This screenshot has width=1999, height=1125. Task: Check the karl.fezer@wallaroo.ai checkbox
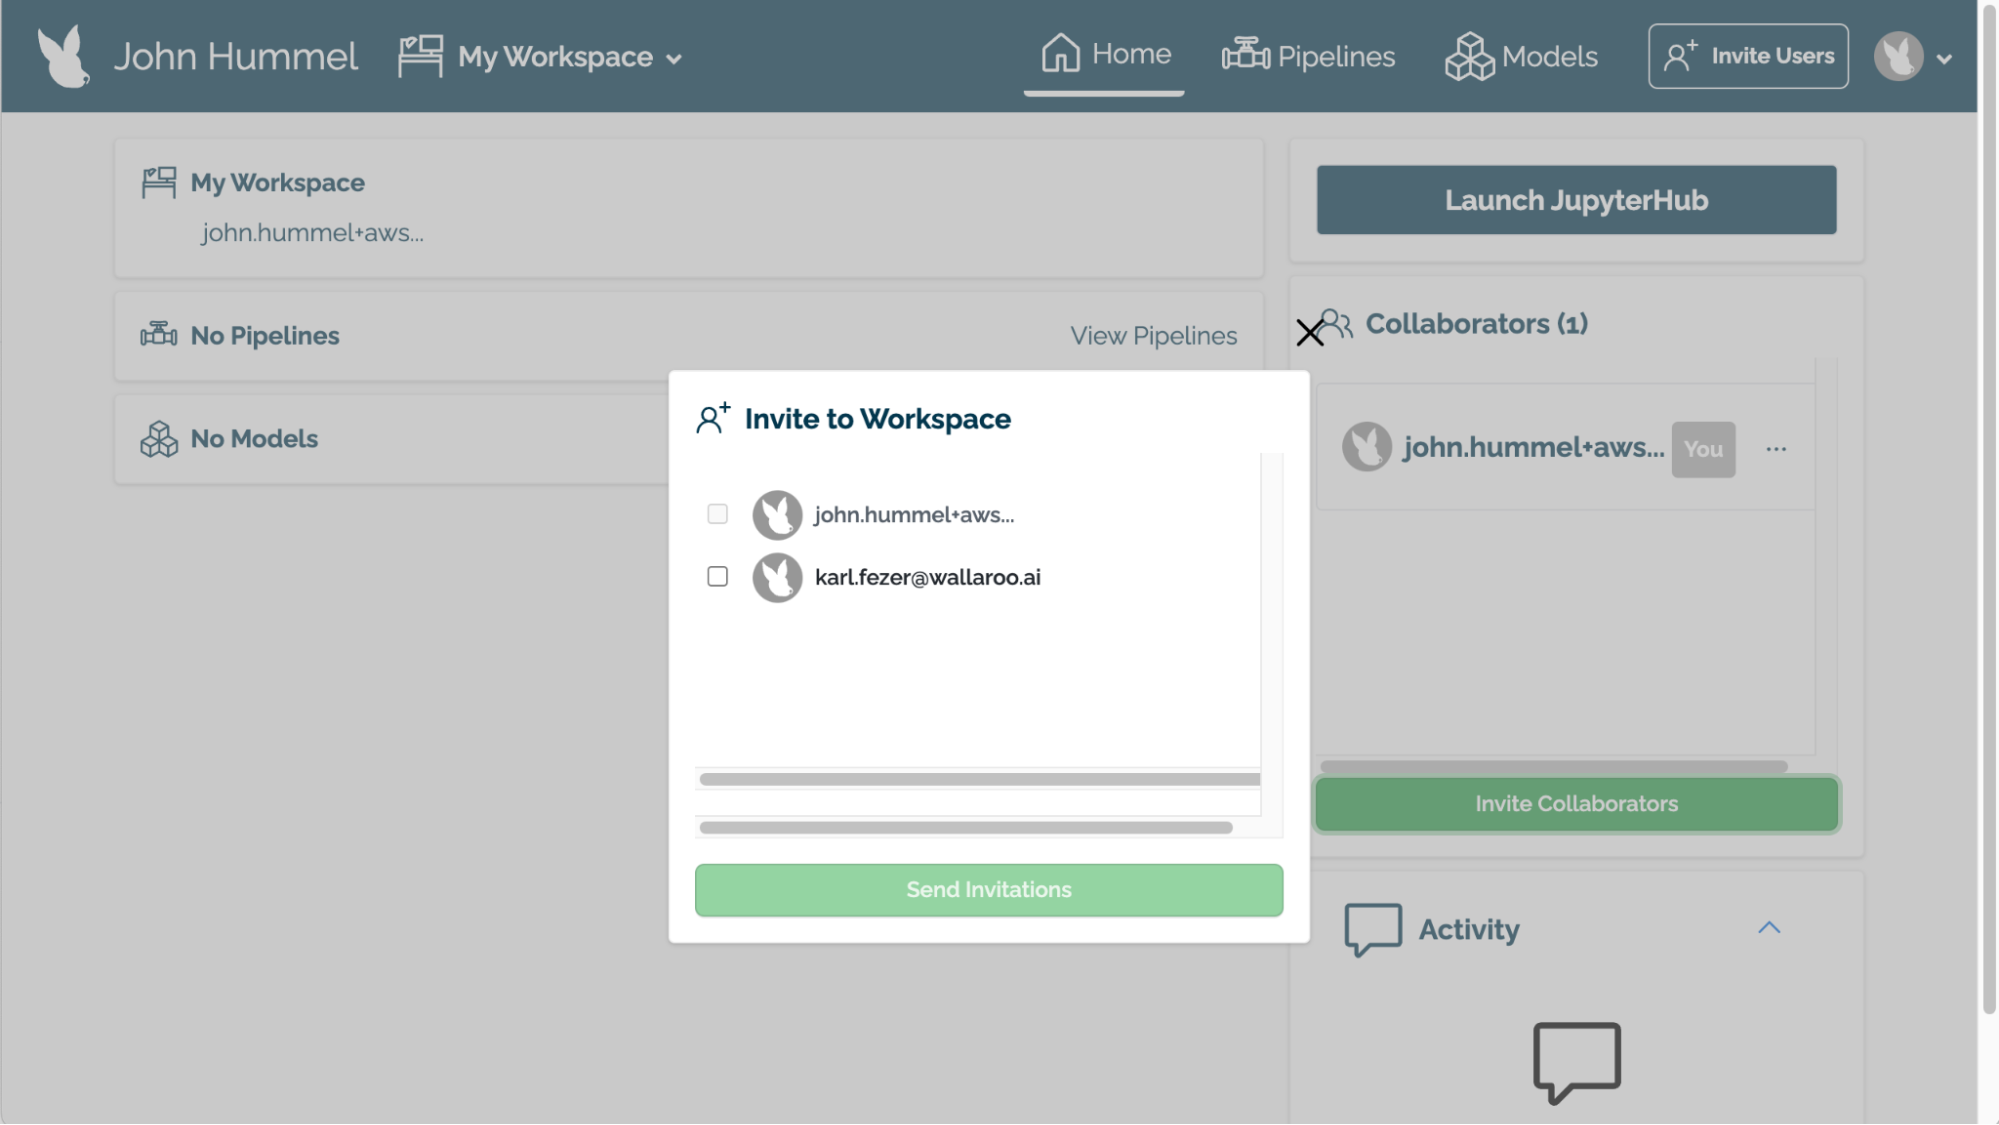point(717,577)
